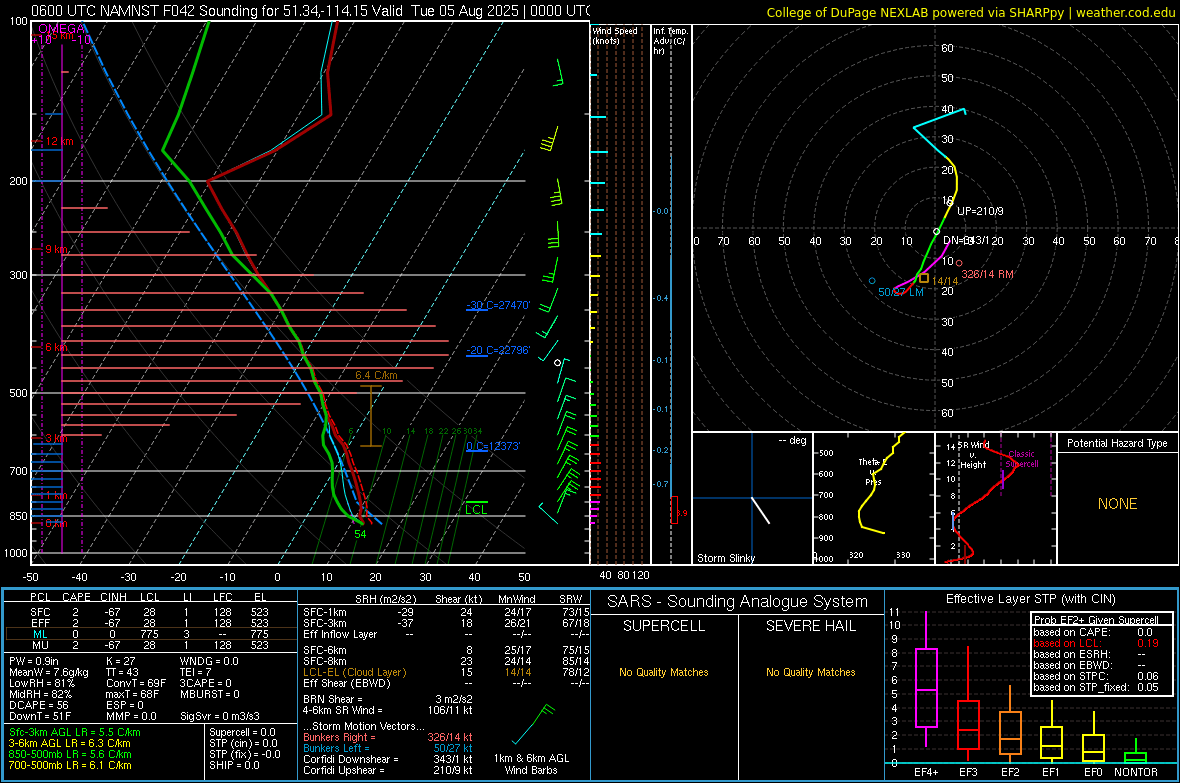Click the BRN Shear = 3 m2/s2 line
Screen dimensions: 1180x783
point(388,699)
